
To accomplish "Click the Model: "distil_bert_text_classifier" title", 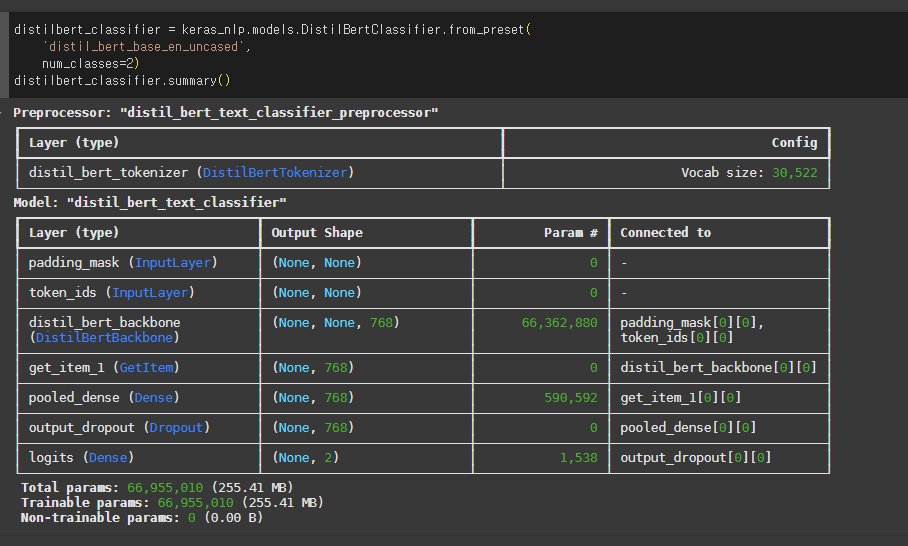I will pyautogui.click(x=149, y=202).
